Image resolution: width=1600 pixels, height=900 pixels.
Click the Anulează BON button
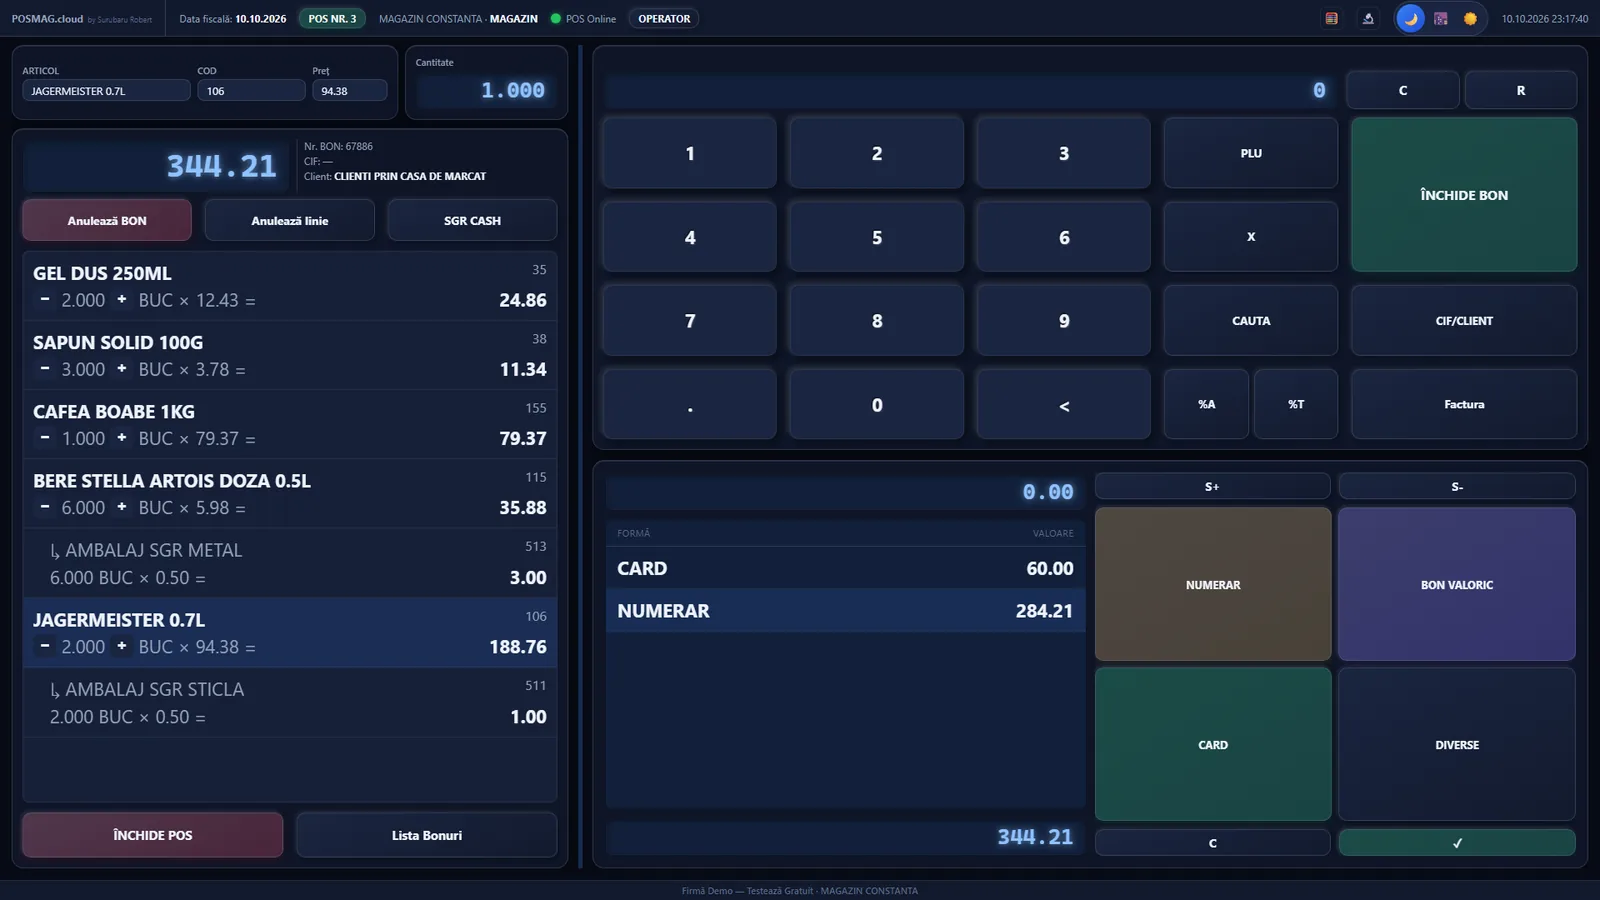point(107,220)
